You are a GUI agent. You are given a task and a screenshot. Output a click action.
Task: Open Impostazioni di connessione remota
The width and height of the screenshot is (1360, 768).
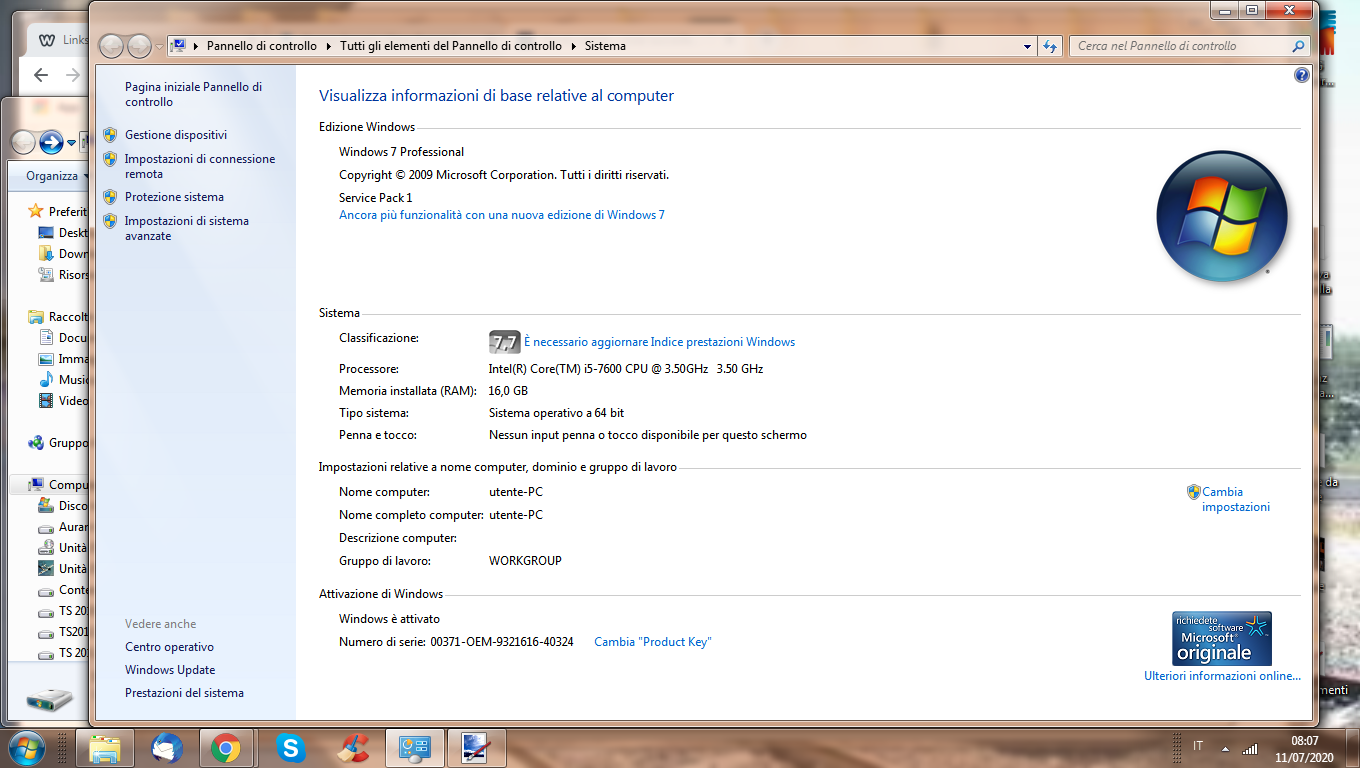(200, 166)
